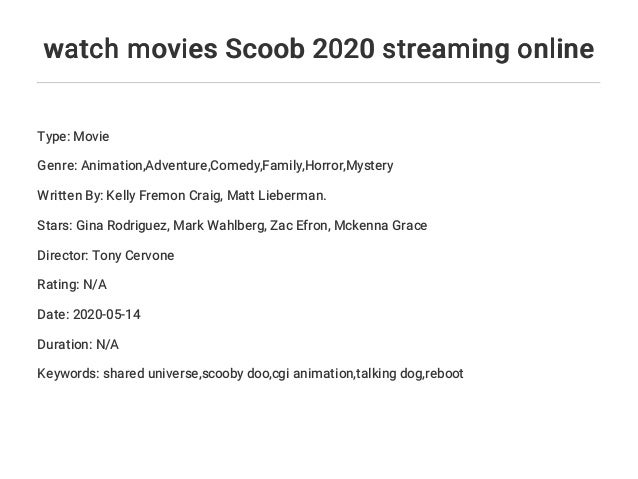Click the Keywords line
The image size is (638, 479).
(x=250, y=374)
